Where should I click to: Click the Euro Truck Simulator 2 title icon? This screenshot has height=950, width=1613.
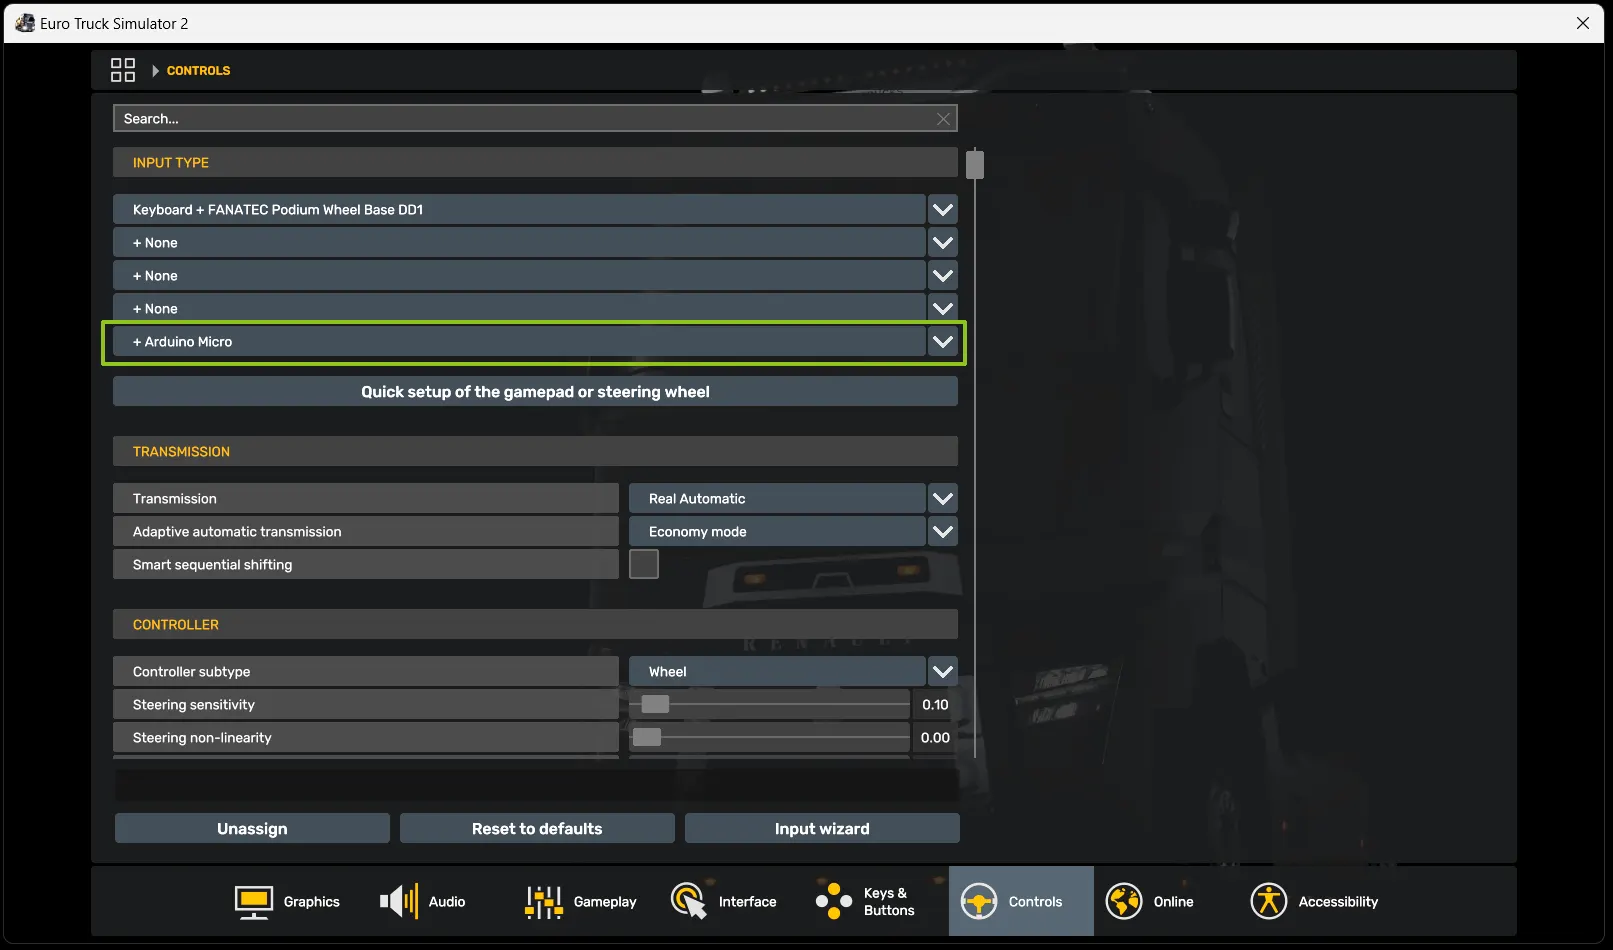(25, 23)
